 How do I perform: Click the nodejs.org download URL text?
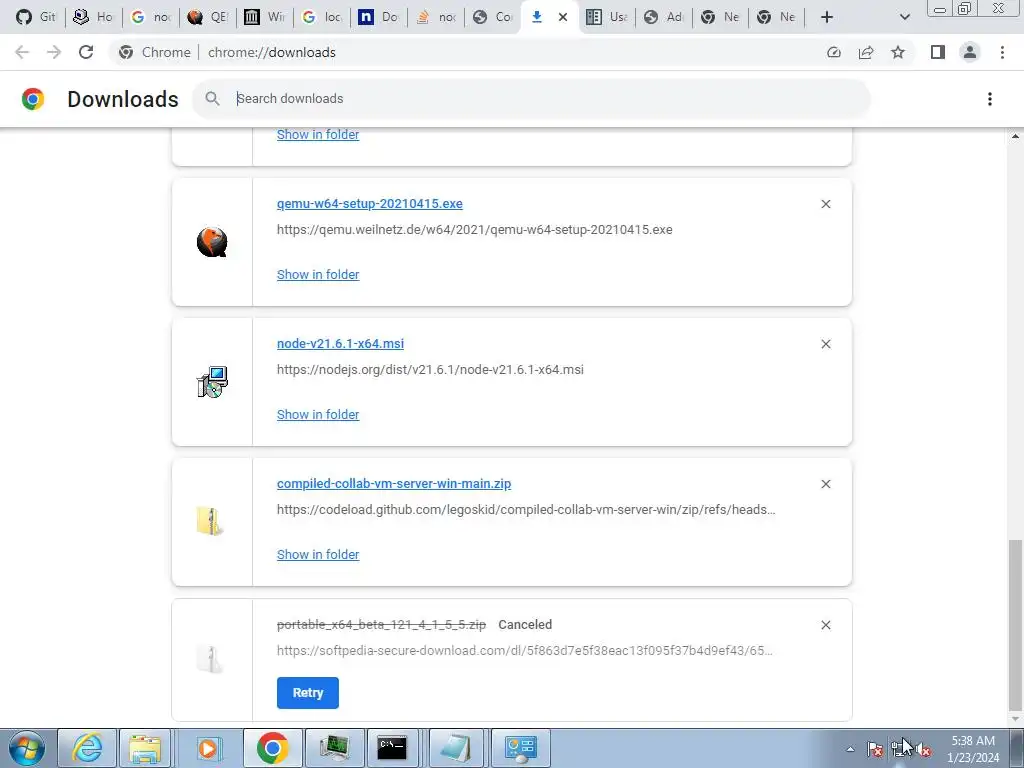pyautogui.click(x=430, y=370)
